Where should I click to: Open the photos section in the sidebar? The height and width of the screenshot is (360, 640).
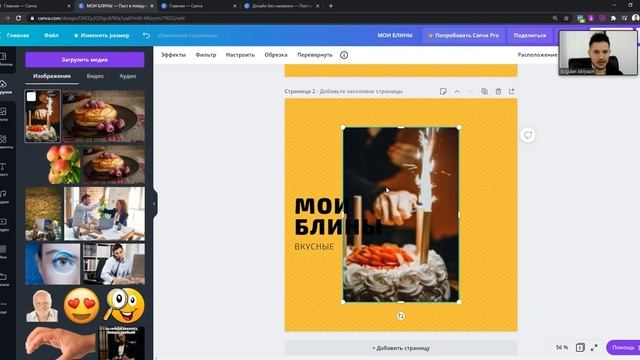(x=4, y=114)
